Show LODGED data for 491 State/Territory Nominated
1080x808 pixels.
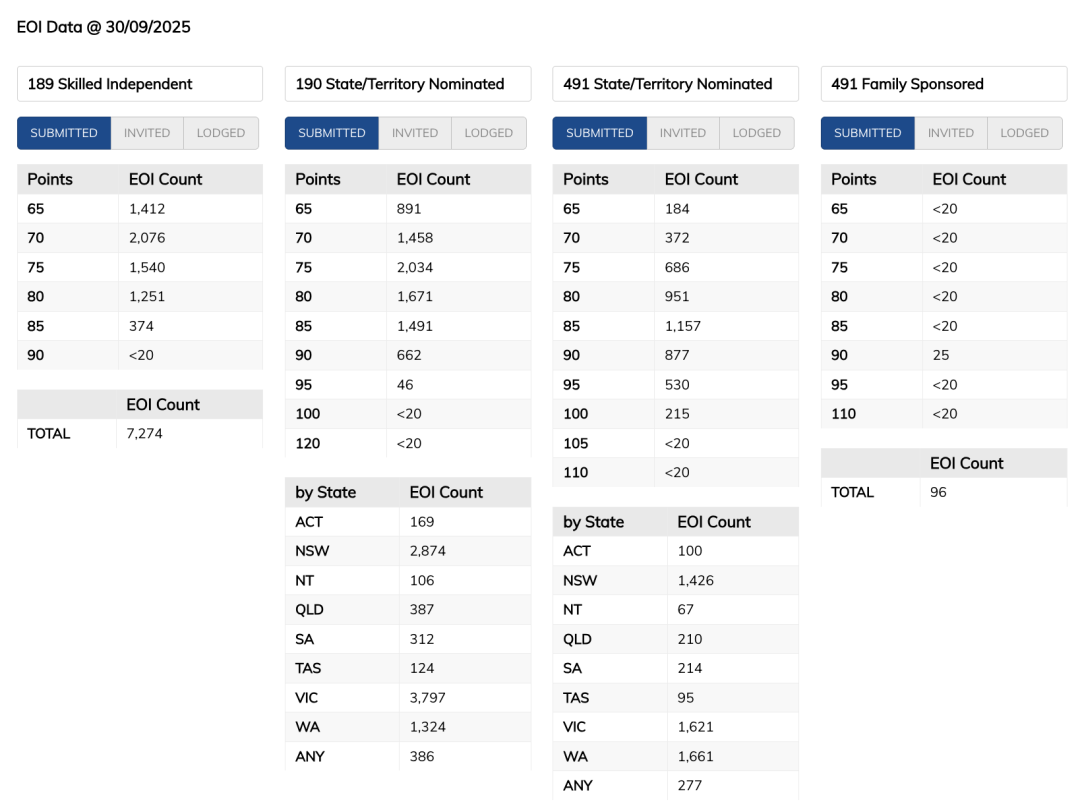(x=757, y=133)
